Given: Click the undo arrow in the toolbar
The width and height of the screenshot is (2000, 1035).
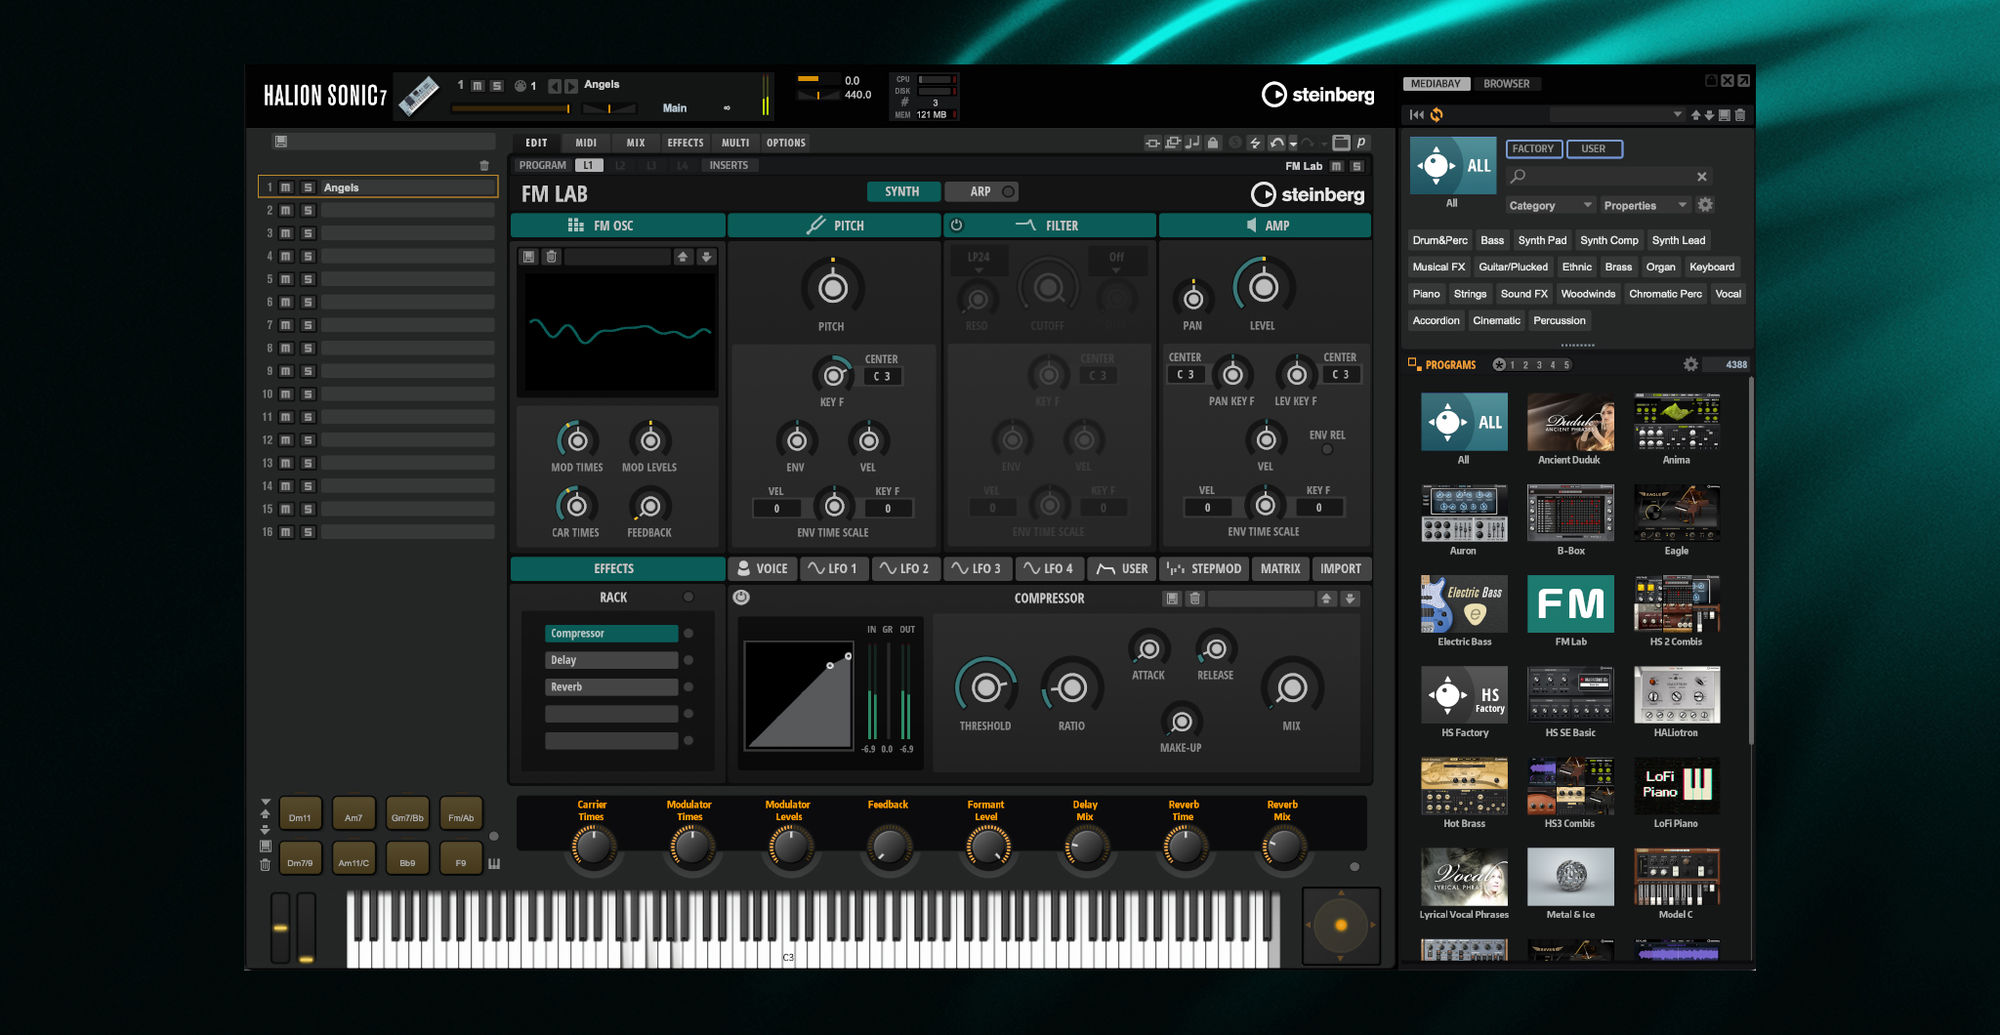Looking at the screenshot, I should 1277,143.
